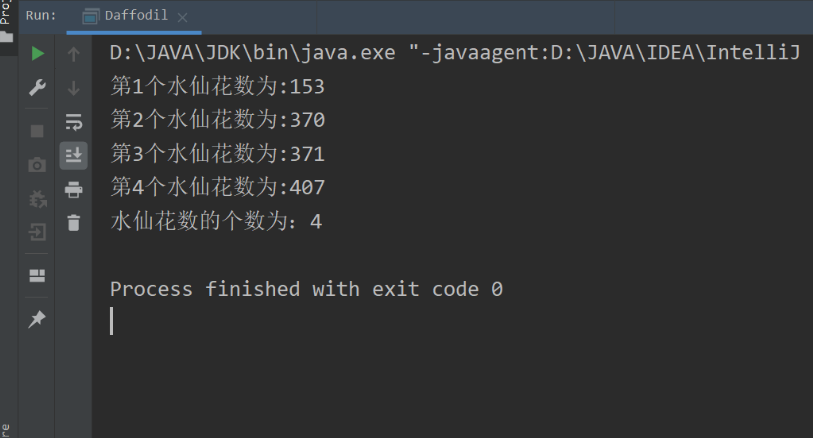Open run configuration wrench icon
The width and height of the screenshot is (813, 438).
37,88
